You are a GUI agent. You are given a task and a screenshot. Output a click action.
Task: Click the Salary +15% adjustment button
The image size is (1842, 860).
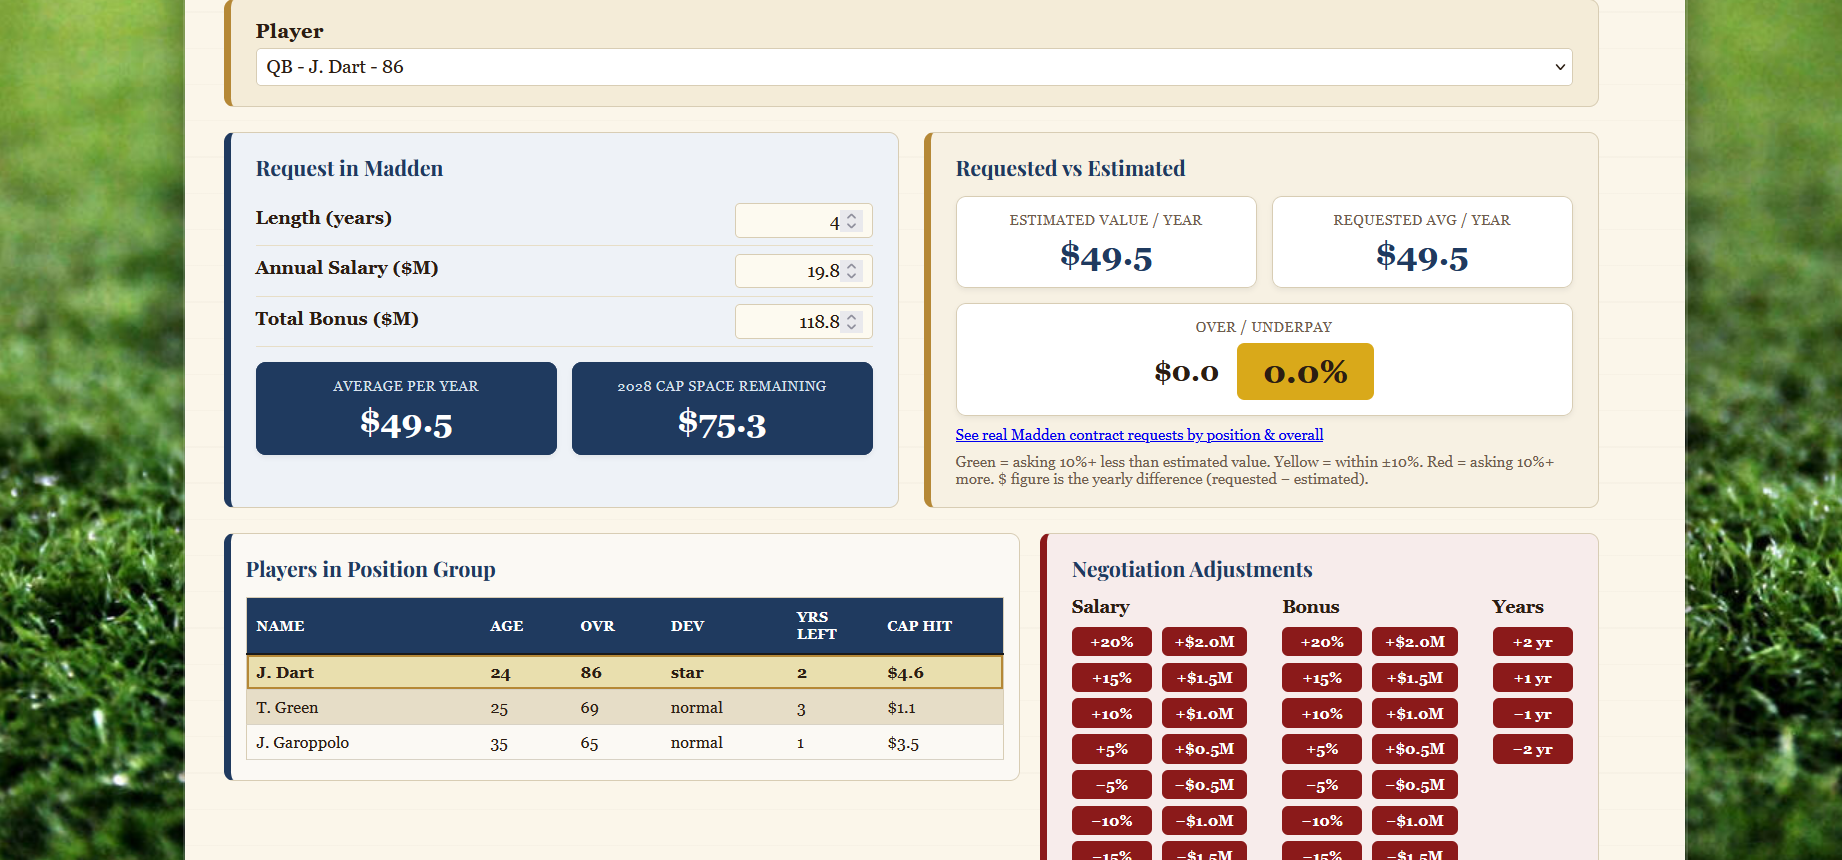click(x=1112, y=678)
